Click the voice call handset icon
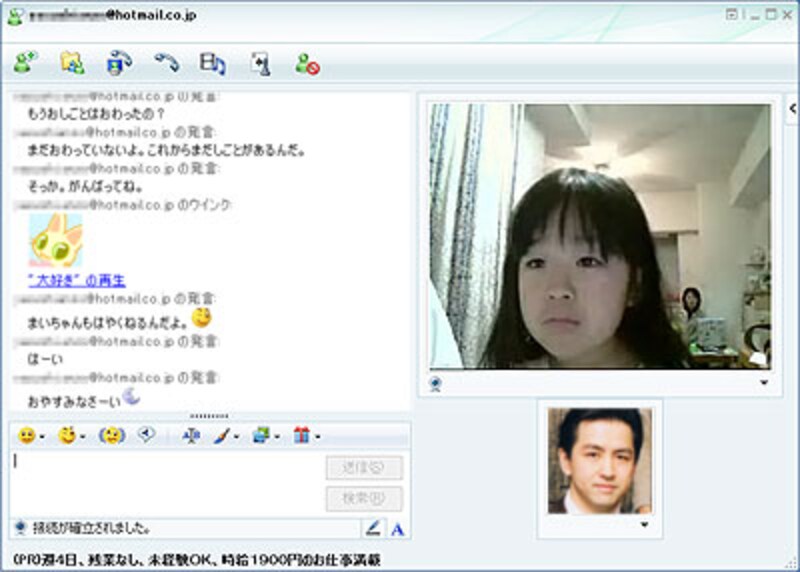The width and height of the screenshot is (800, 572). [165, 64]
